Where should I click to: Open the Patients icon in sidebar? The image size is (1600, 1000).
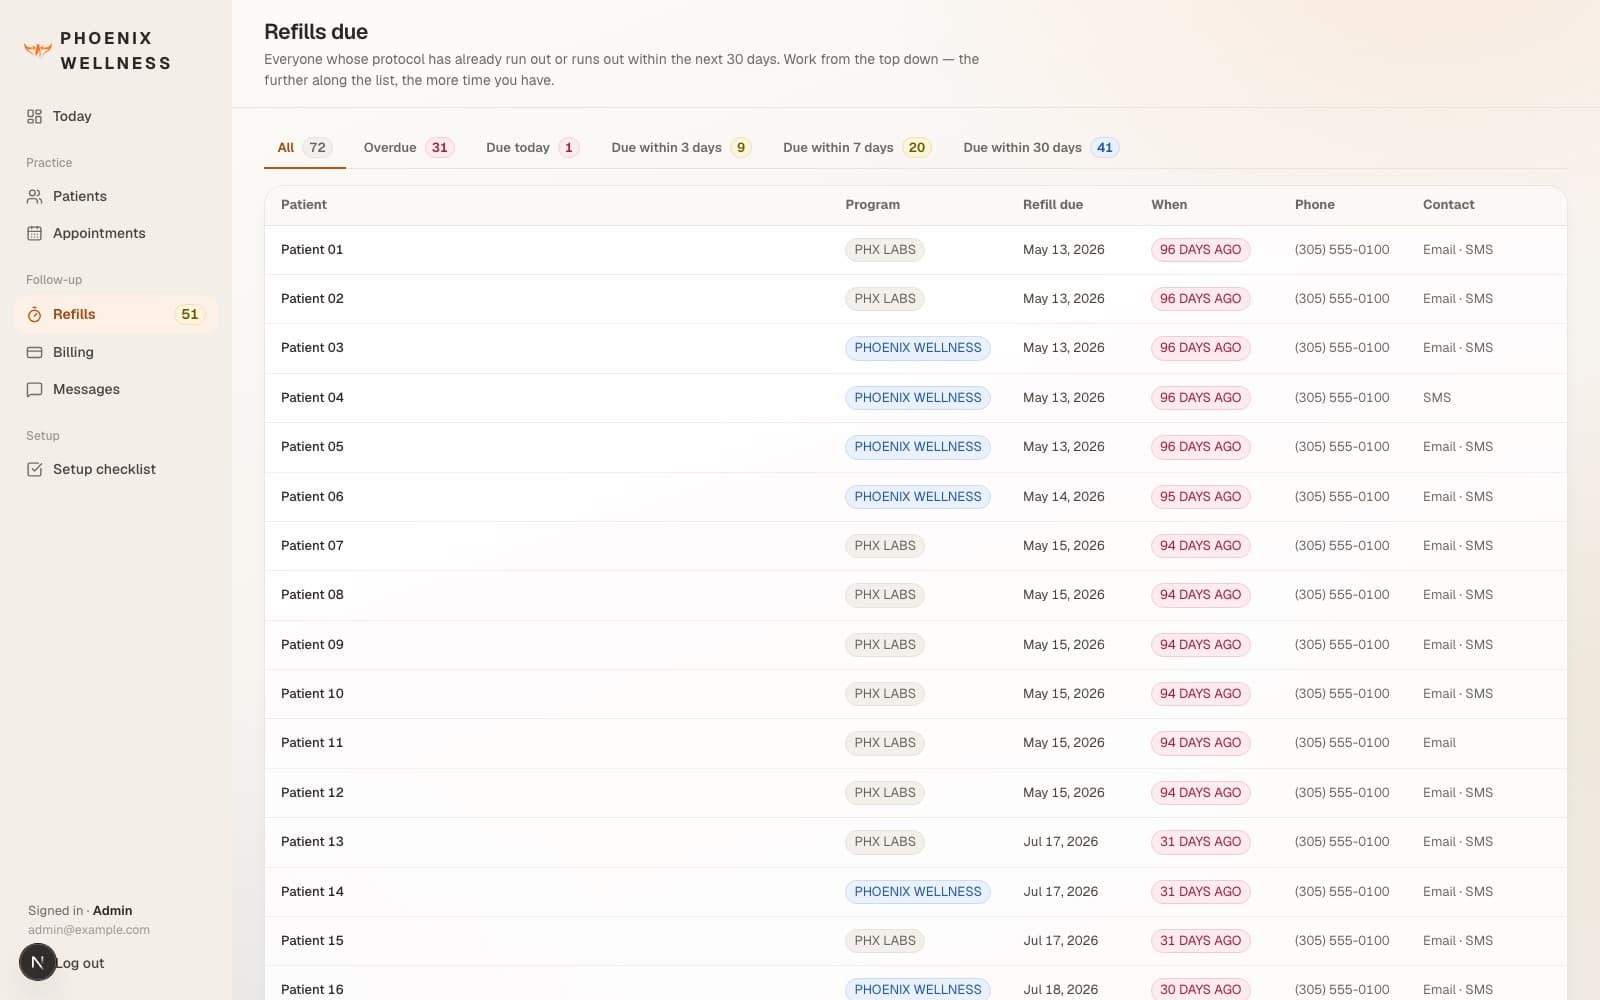coord(34,196)
